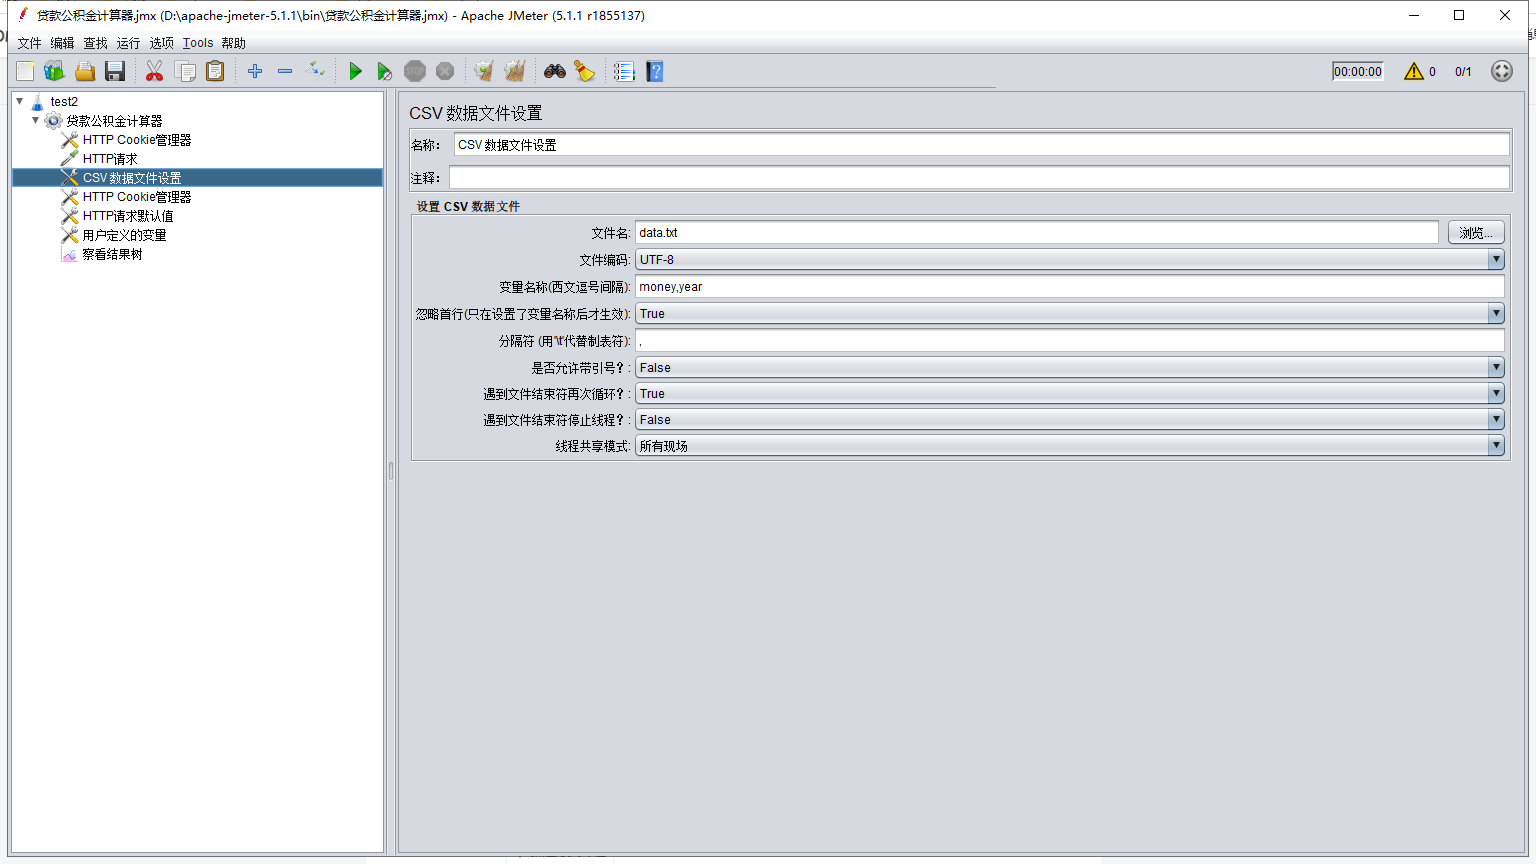Click the Paste clipboard icon
Image resolution: width=1536 pixels, height=864 pixels.
click(x=215, y=71)
